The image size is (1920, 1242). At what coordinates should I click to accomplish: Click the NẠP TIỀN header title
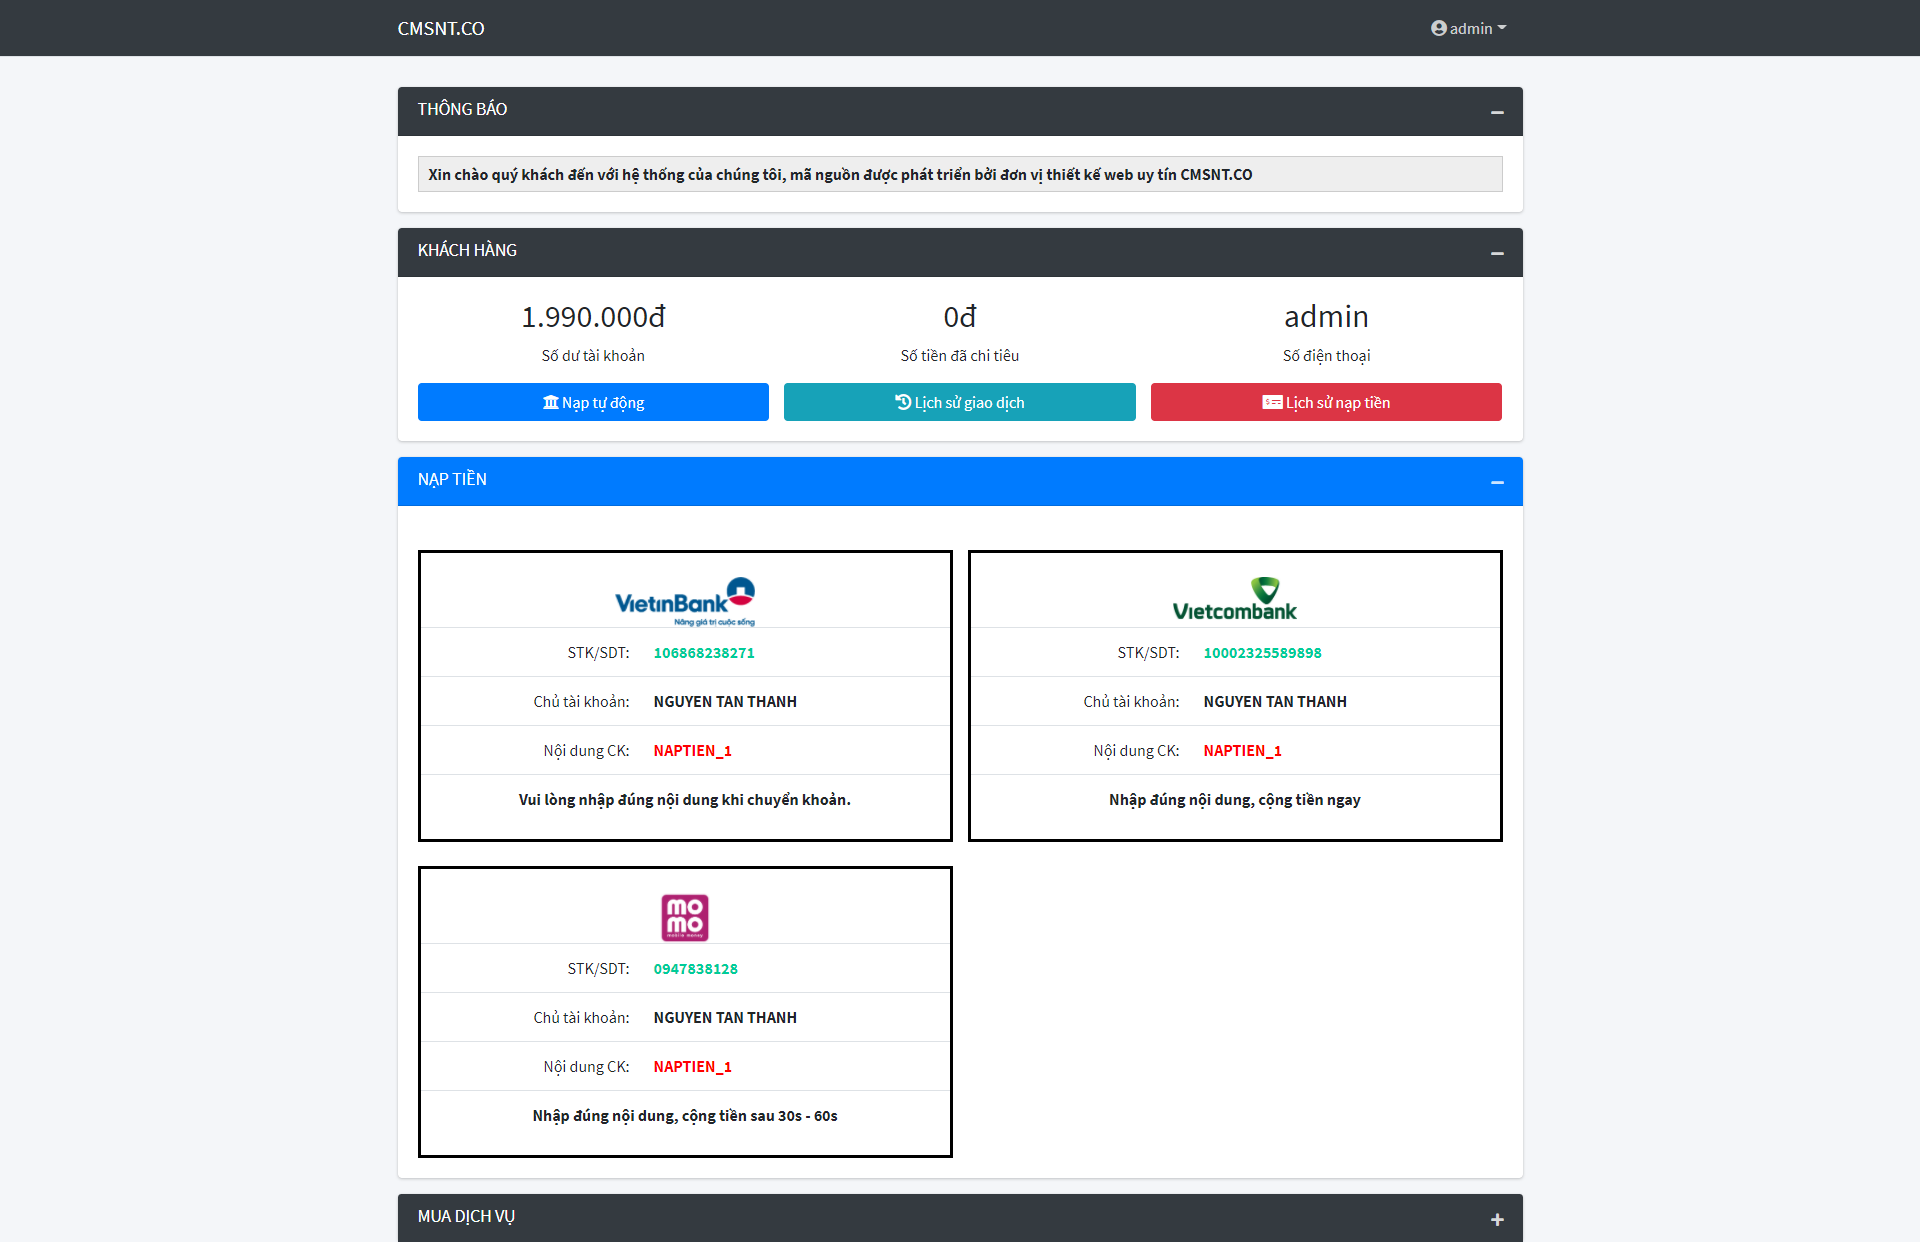[x=452, y=479]
